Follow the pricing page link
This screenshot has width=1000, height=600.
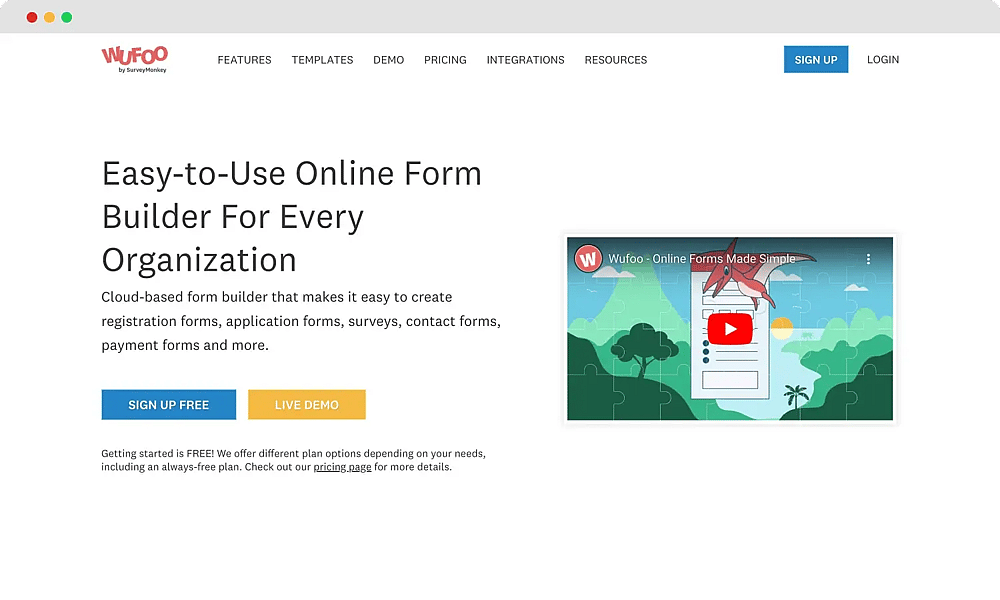342,467
